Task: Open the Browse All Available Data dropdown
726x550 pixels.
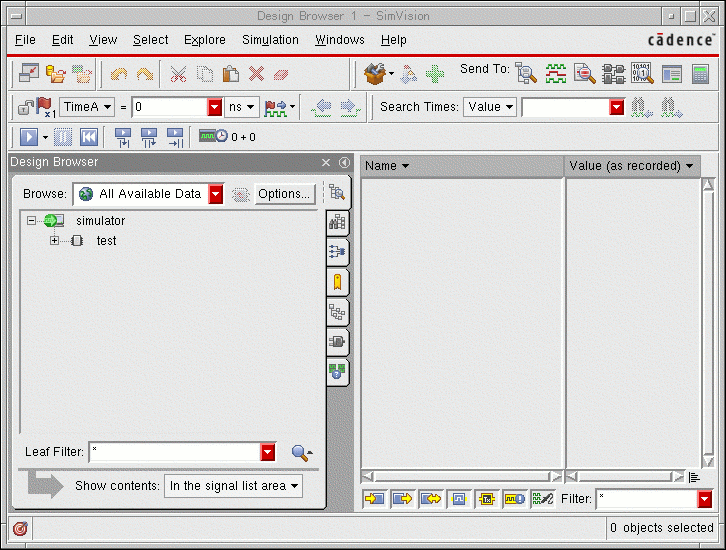Action: pos(216,194)
